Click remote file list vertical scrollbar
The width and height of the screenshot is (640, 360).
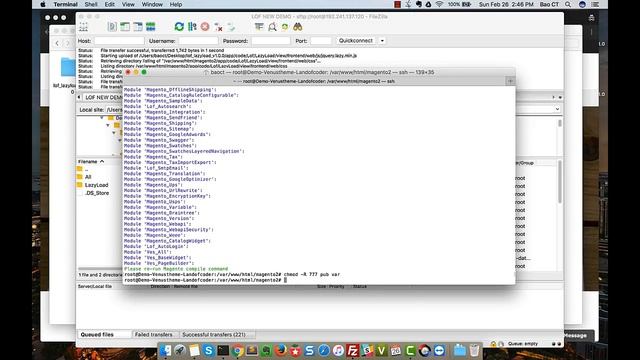560,182
